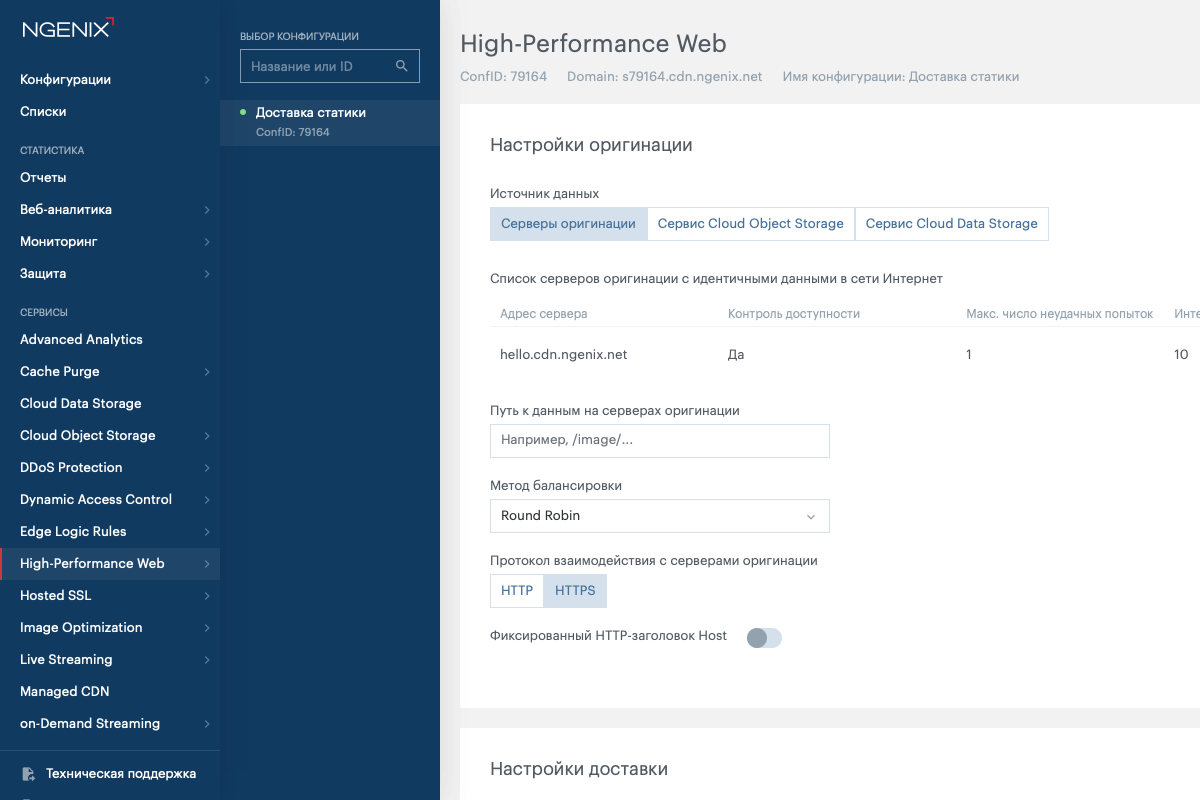1200x800 pixels.
Task: Expand the Image Optimization chevron
Action: pyautogui.click(x=207, y=628)
